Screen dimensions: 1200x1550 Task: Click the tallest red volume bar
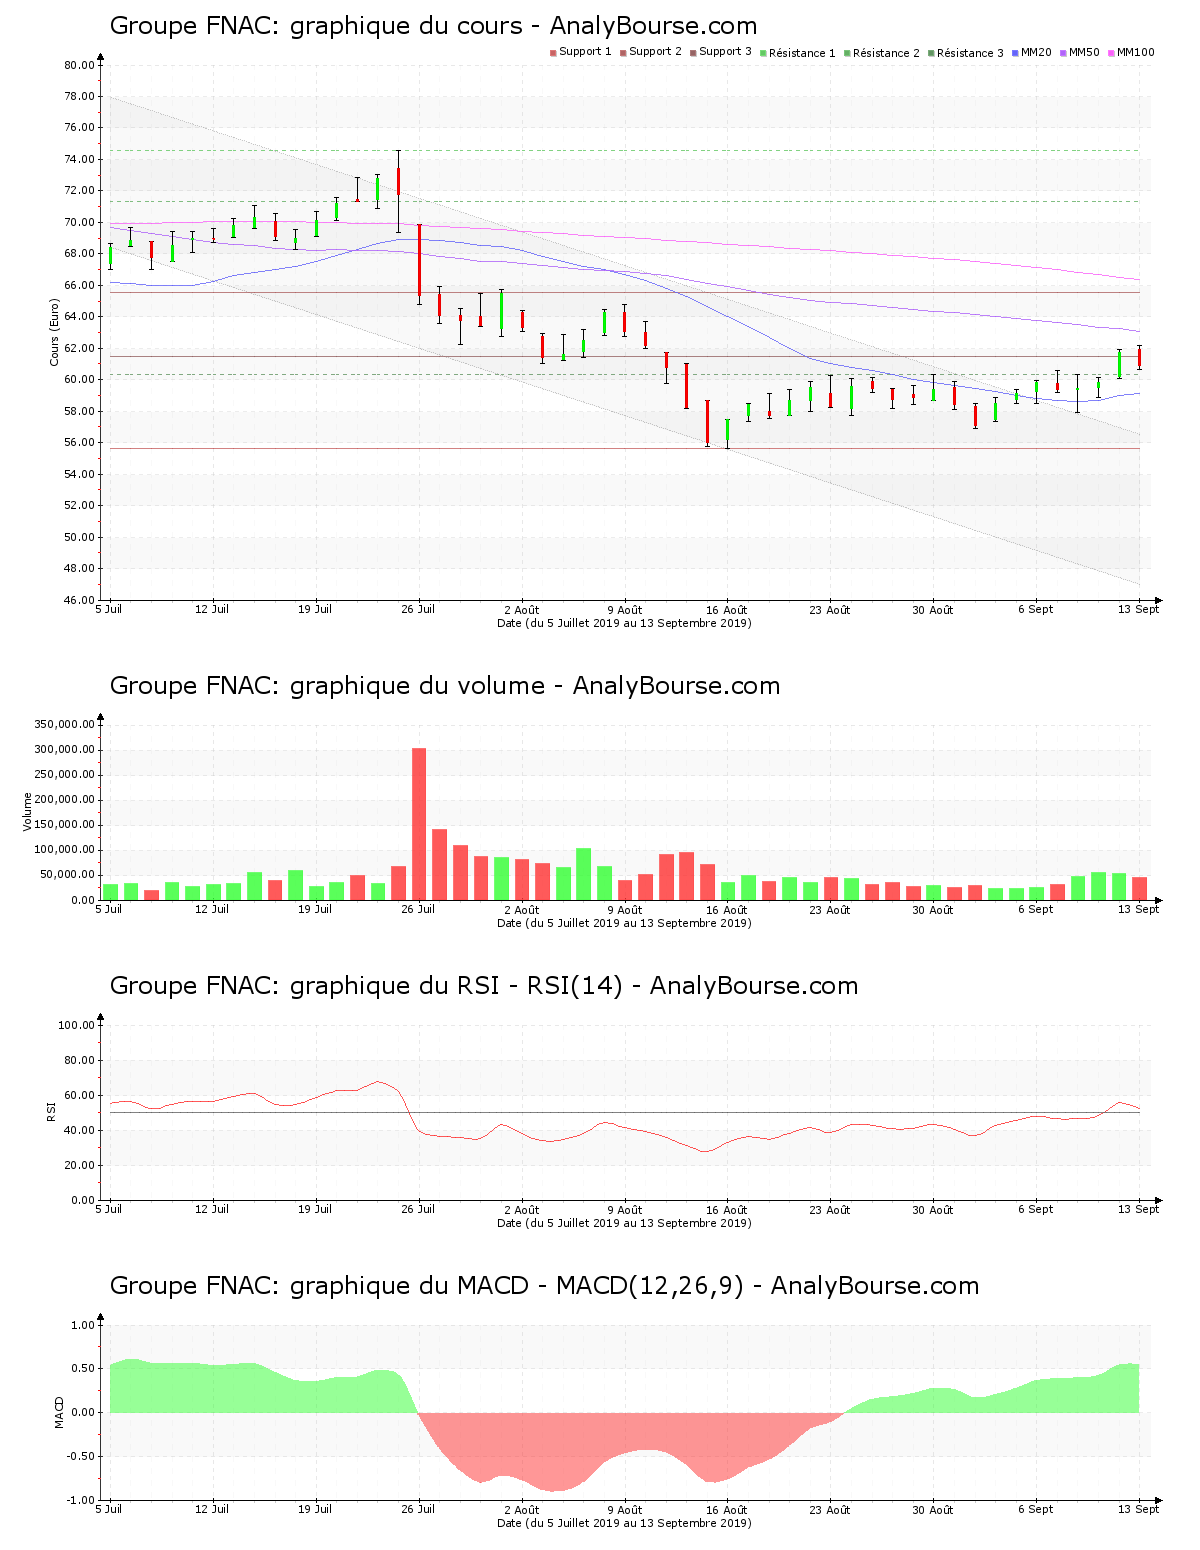419,824
